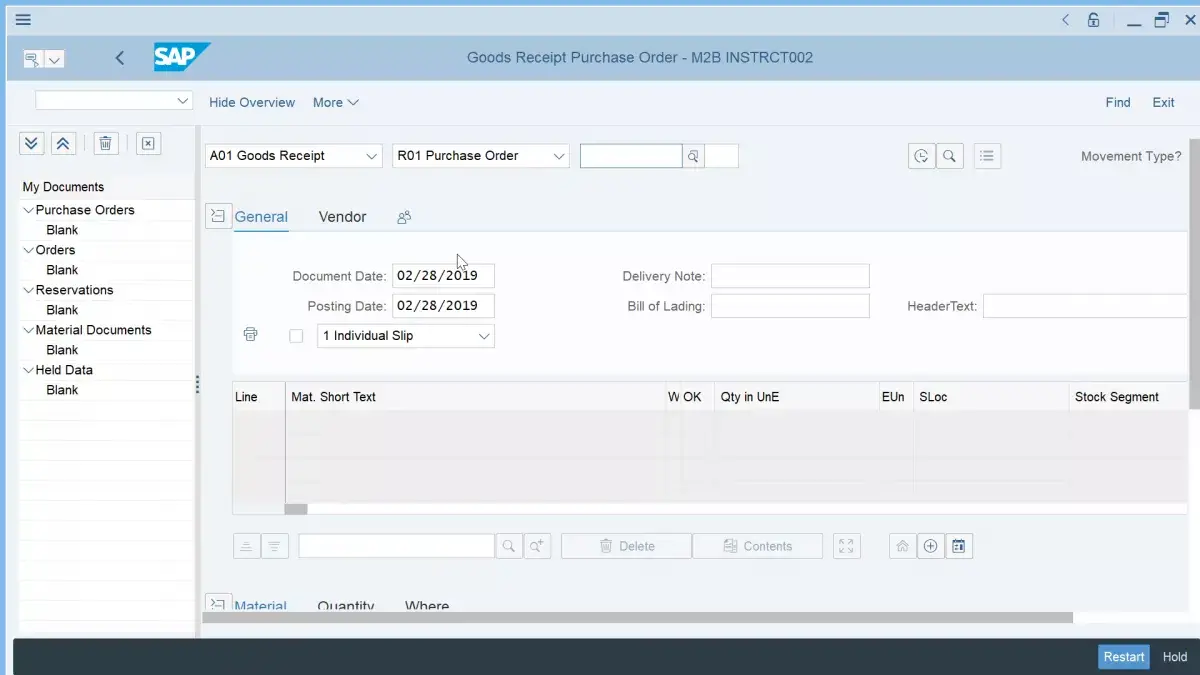The image size is (1200, 675).
Task: Click the search text field below the table
Action: tap(396, 546)
